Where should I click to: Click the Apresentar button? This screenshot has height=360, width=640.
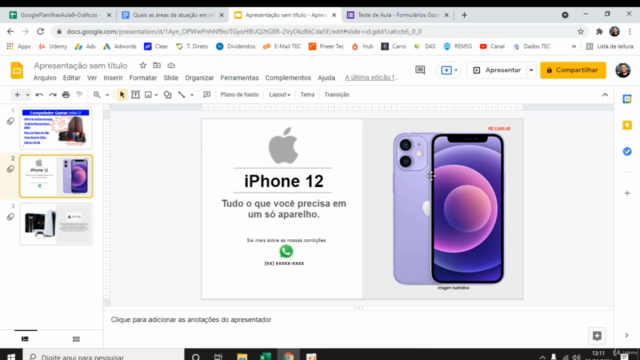click(497, 70)
